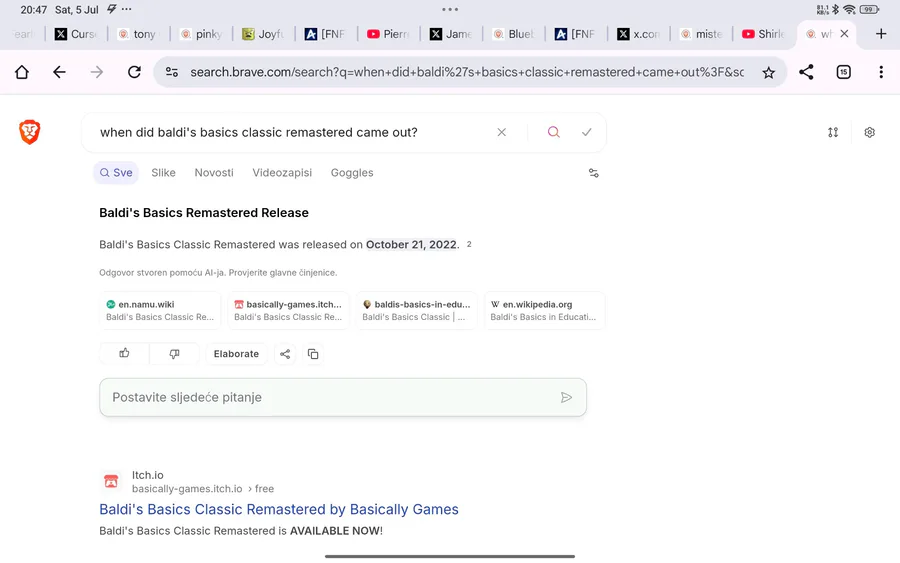This screenshot has height=563, width=900.
Task: Close the current search tab
Action: coord(844,34)
